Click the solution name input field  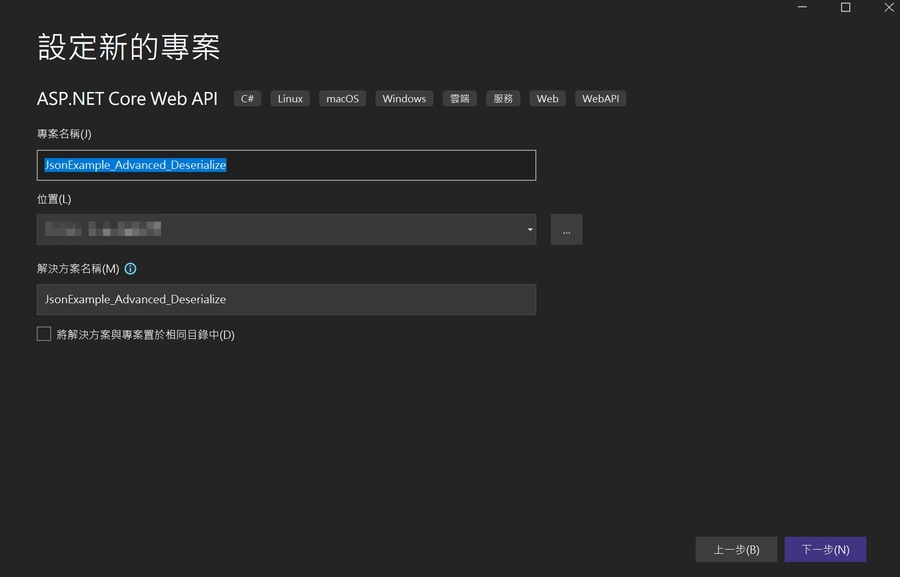click(x=286, y=299)
